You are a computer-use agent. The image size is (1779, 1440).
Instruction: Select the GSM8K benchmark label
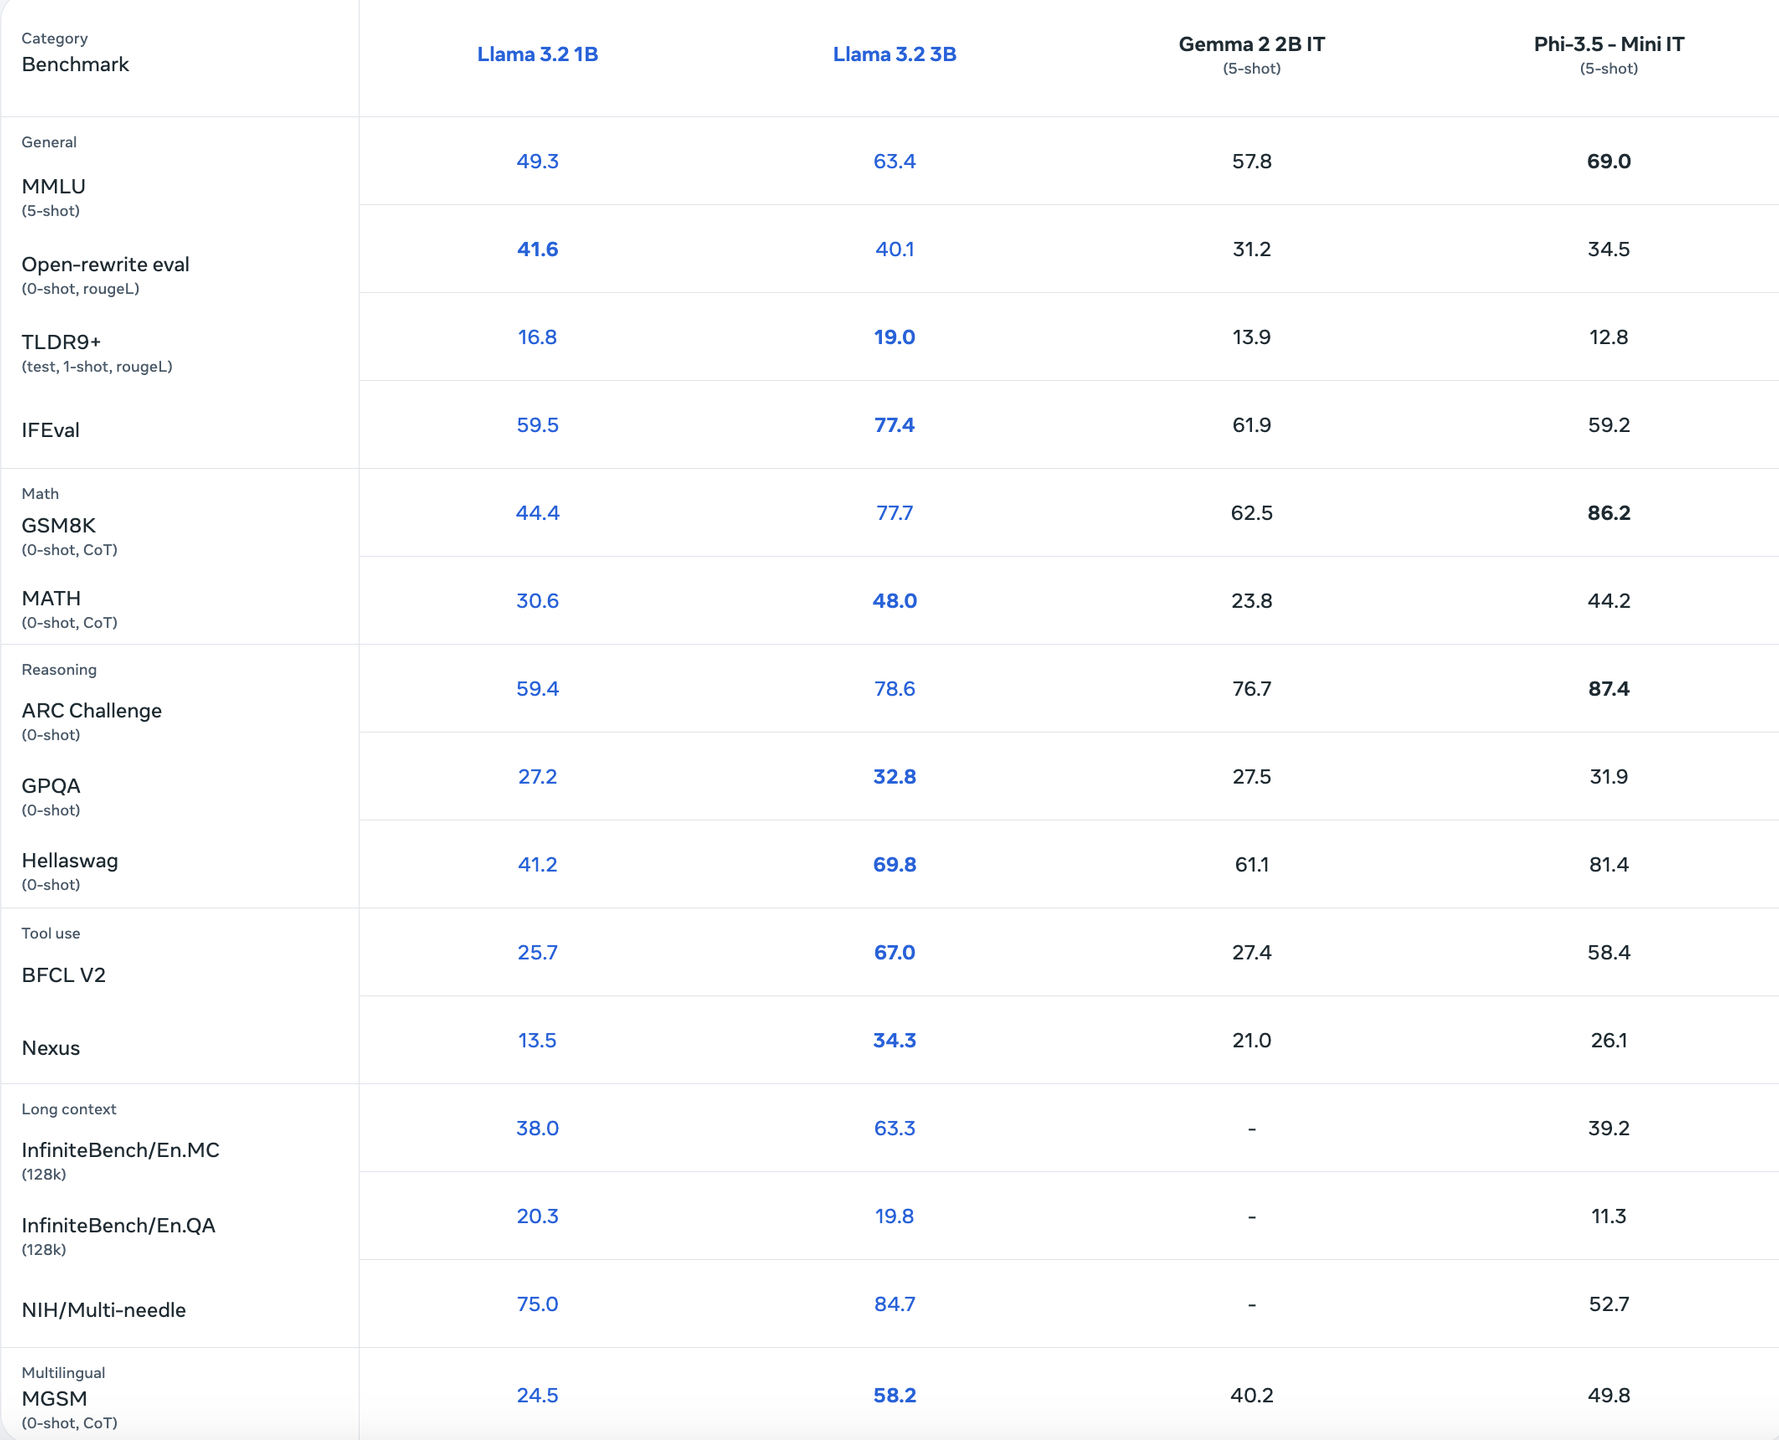(x=59, y=526)
